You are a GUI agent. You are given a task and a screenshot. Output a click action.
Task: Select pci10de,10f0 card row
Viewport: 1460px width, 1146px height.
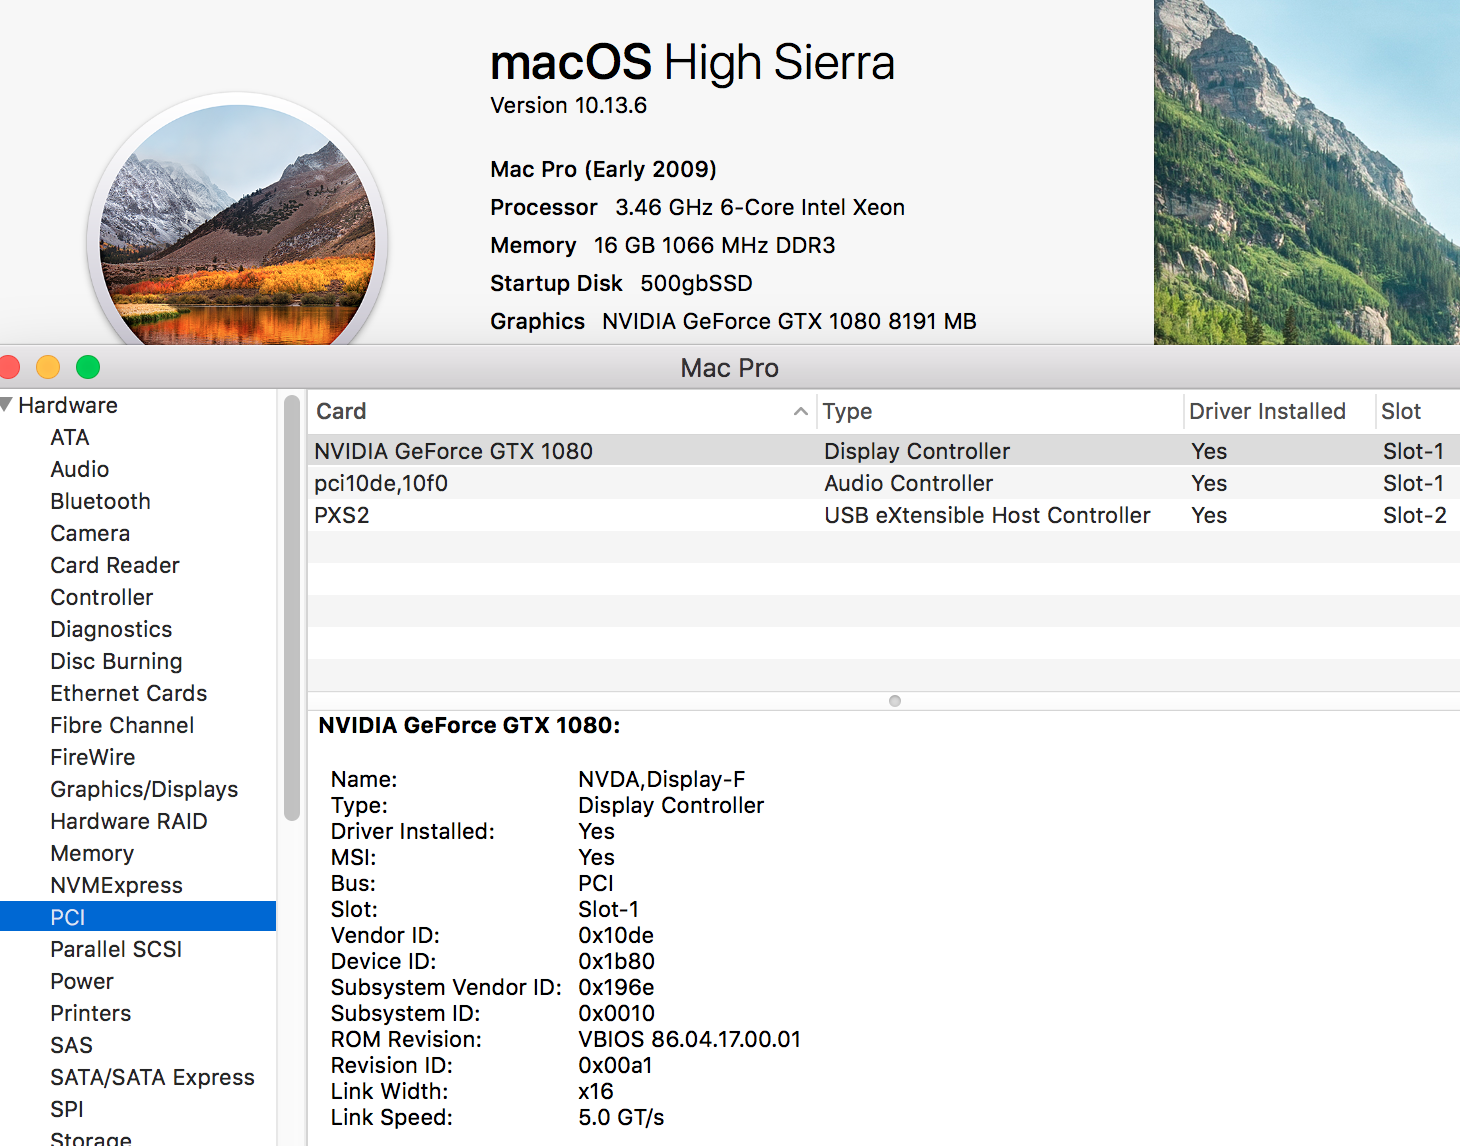[884, 483]
